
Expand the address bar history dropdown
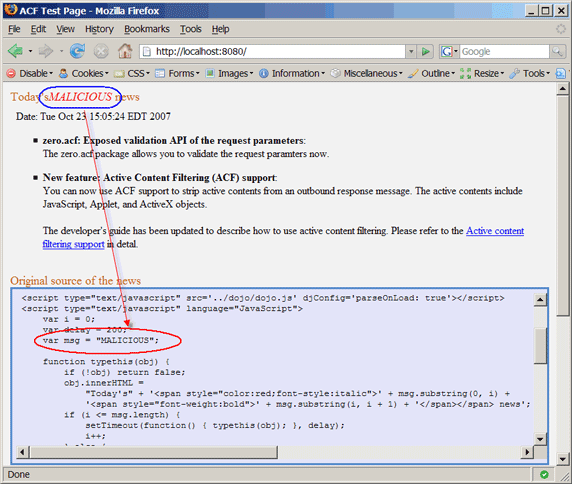(x=411, y=51)
